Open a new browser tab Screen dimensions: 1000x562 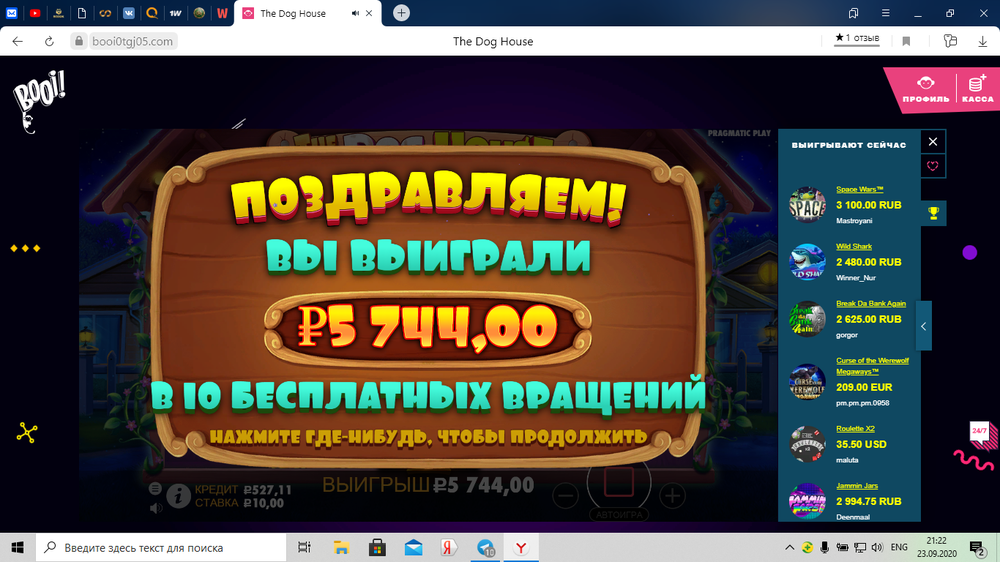(401, 13)
